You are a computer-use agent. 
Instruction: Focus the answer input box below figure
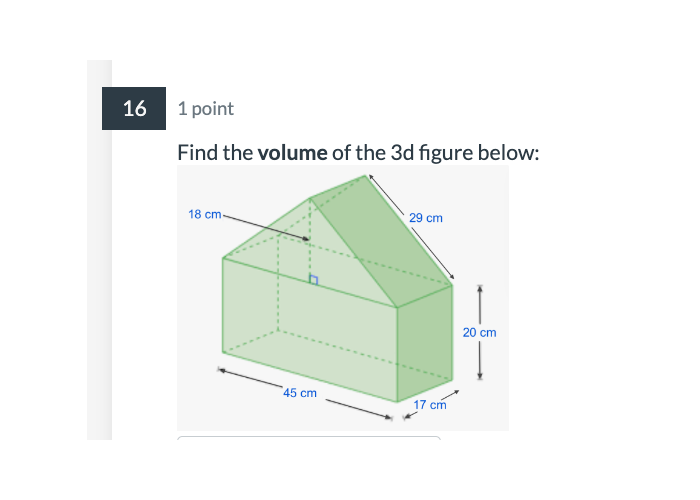click(308, 437)
